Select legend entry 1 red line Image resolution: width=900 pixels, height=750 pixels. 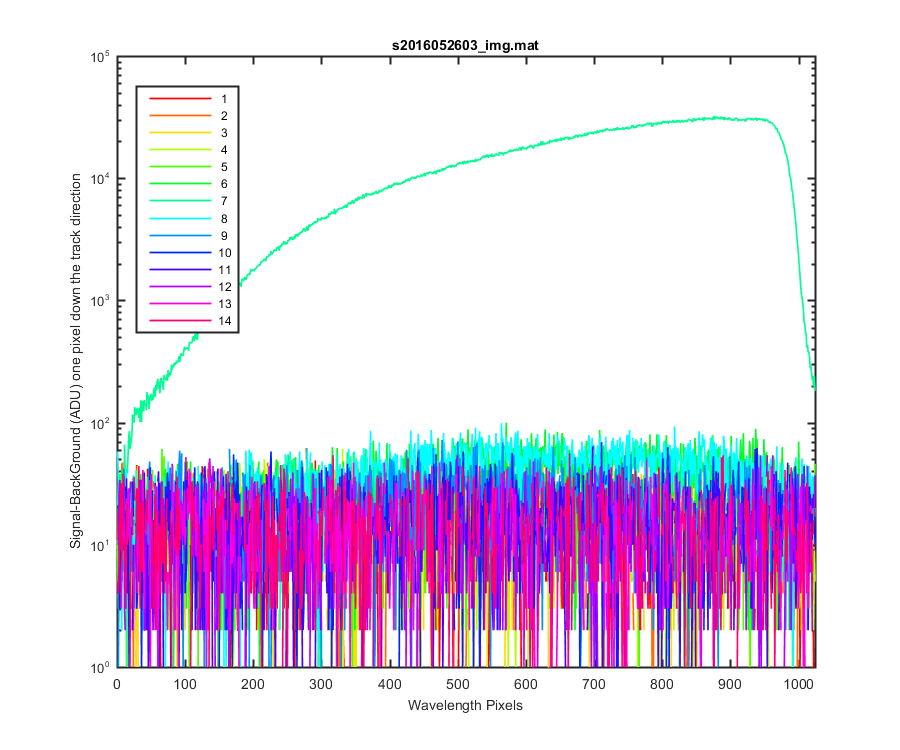[x=180, y=99]
